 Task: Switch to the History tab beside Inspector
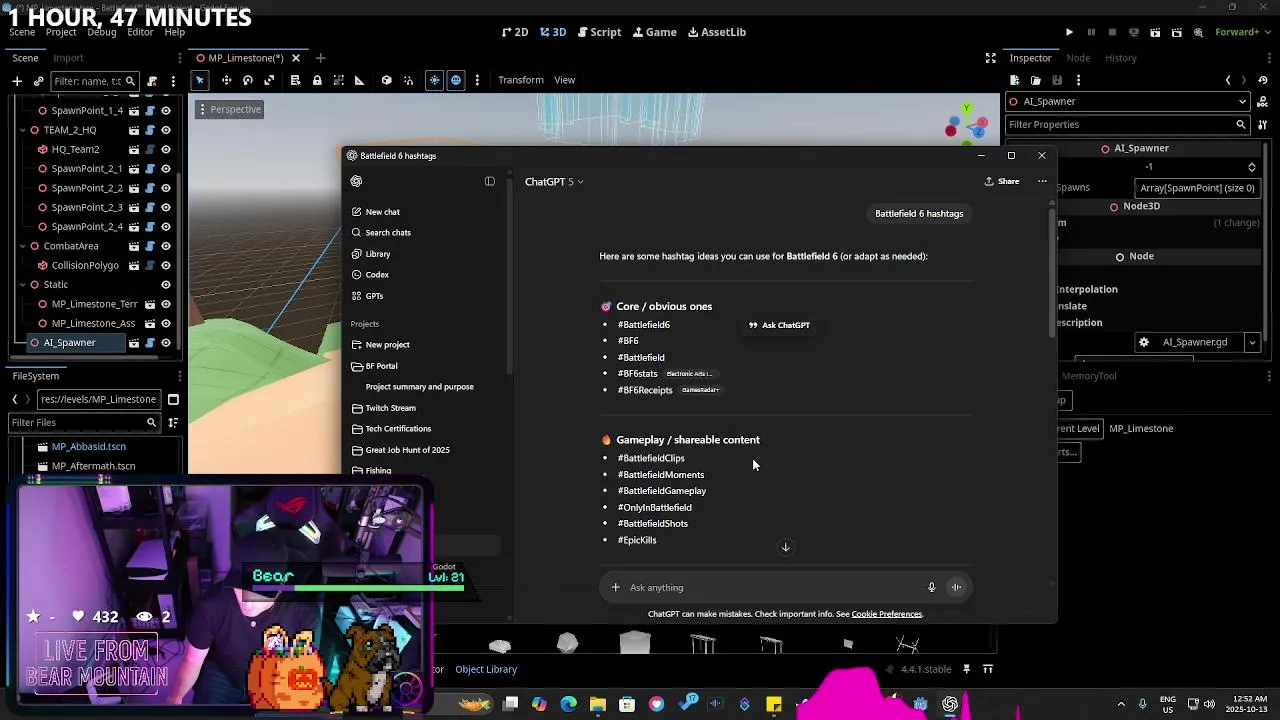click(x=1121, y=58)
